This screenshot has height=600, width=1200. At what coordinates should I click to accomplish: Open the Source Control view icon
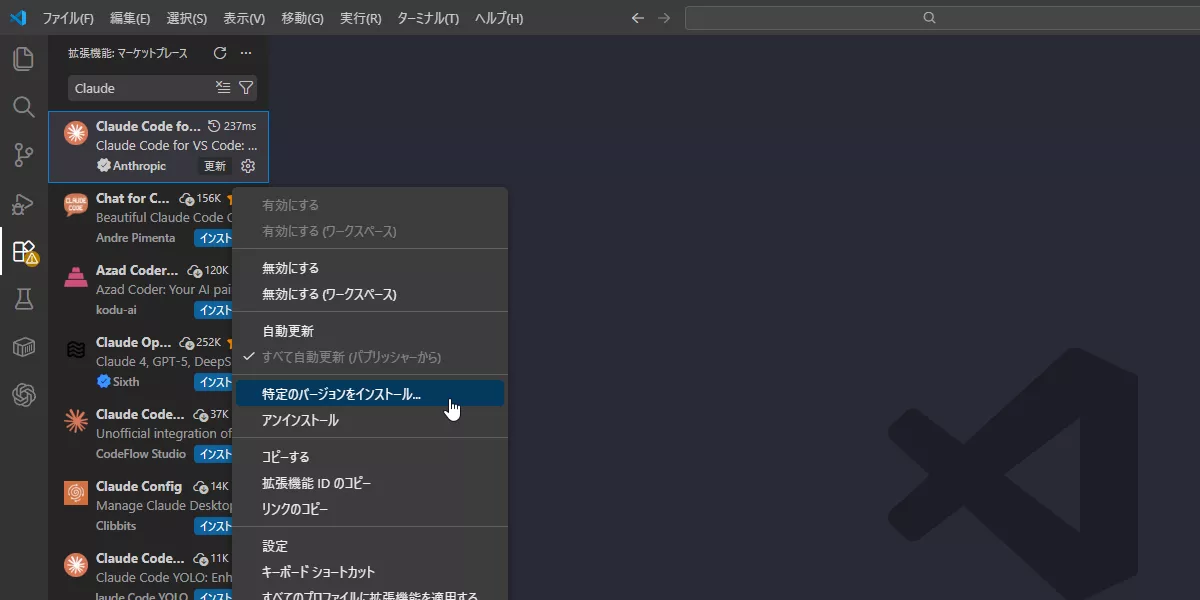click(x=22, y=155)
